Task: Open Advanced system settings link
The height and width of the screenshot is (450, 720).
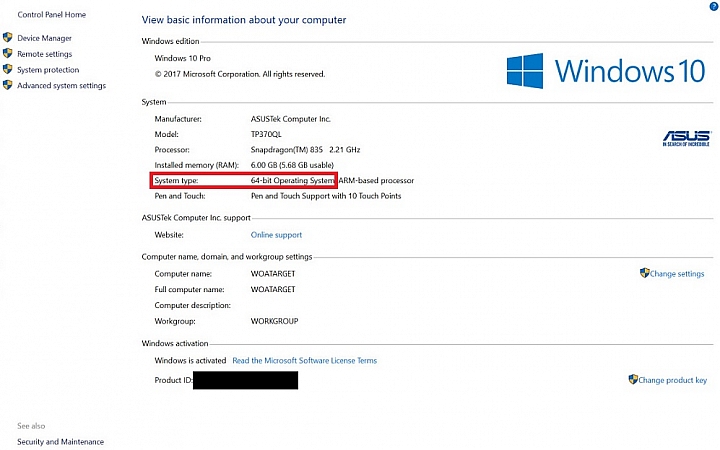Action: (x=62, y=85)
